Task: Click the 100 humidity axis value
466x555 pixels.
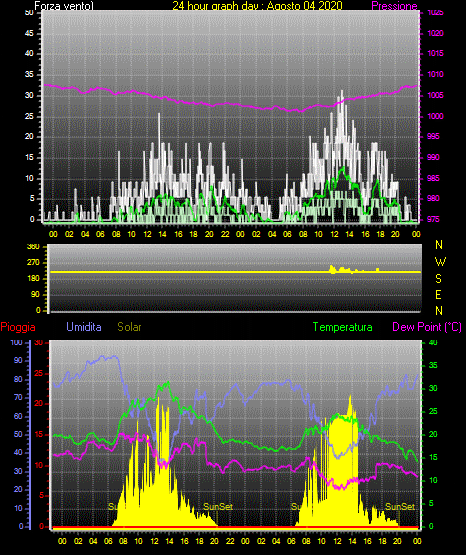Action: tap(16, 342)
